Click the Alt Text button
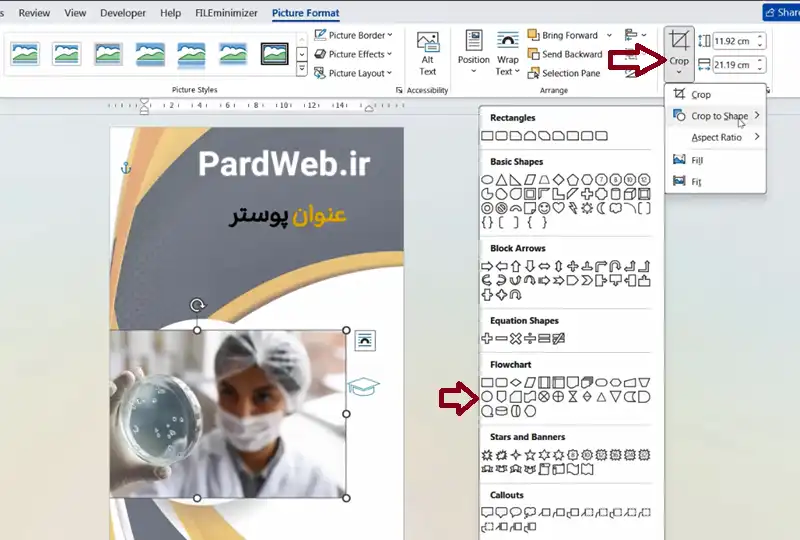The width and height of the screenshot is (800, 540). coord(428,54)
